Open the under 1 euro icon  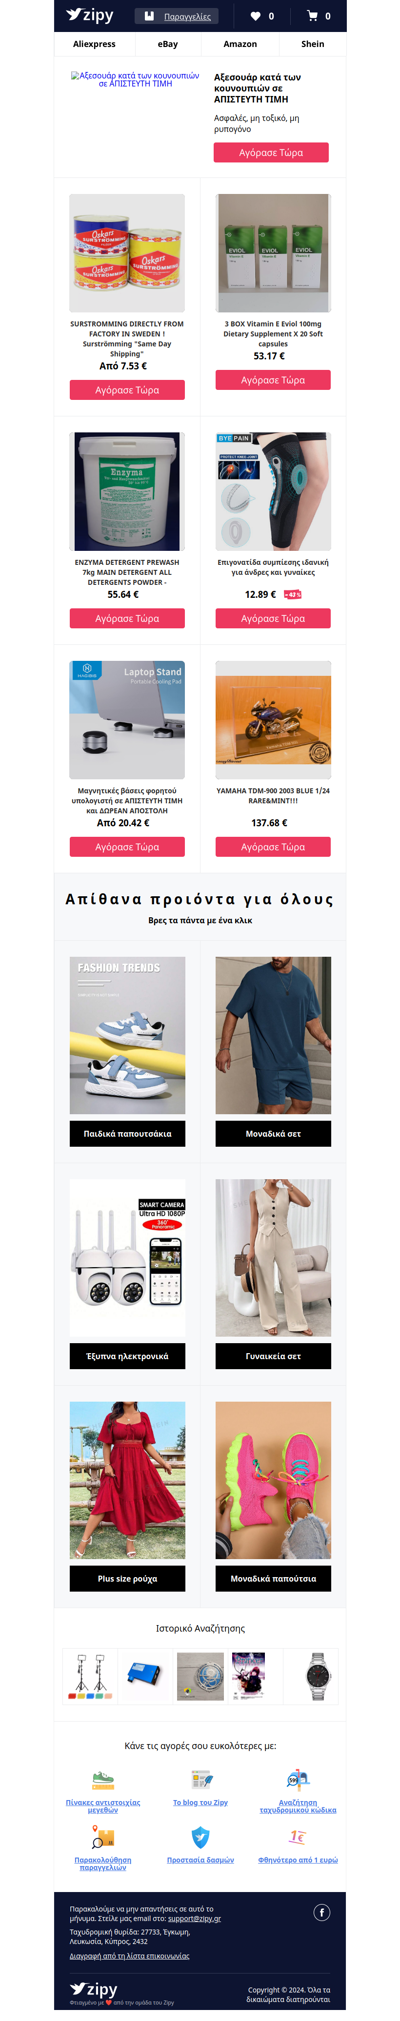point(298,1837)
